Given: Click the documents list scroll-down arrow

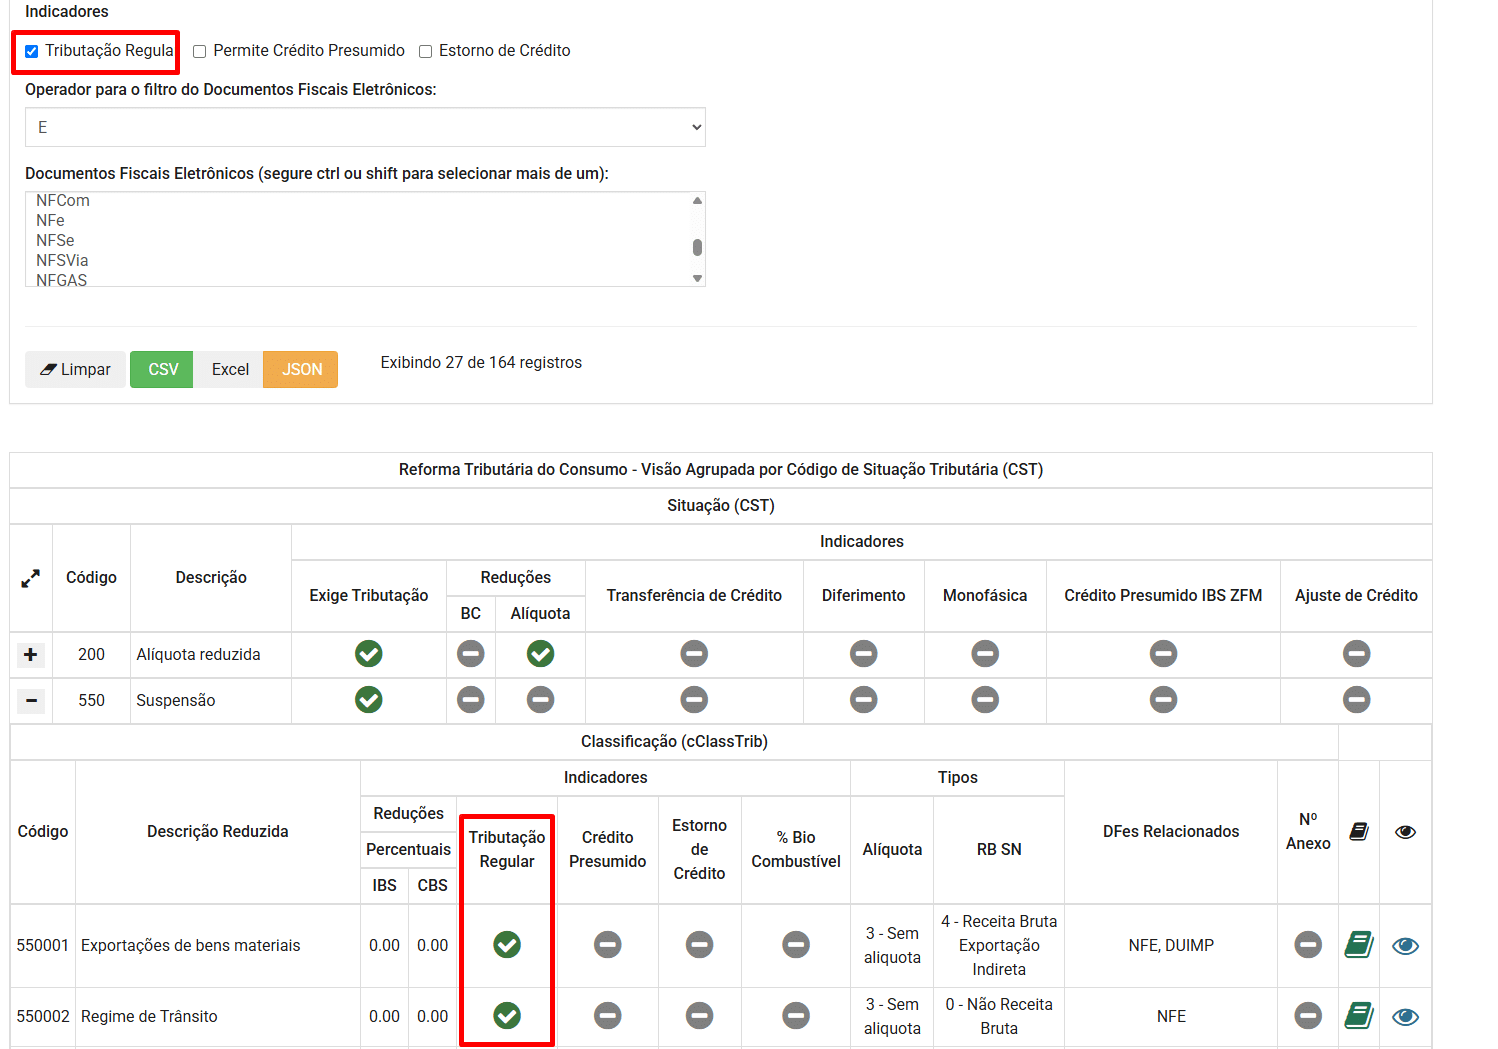Looking at the screenshot, I should pos(697,279).
